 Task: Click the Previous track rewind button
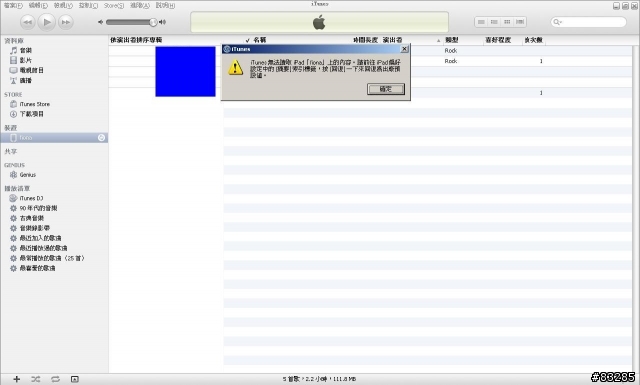[x=27, y=22]
